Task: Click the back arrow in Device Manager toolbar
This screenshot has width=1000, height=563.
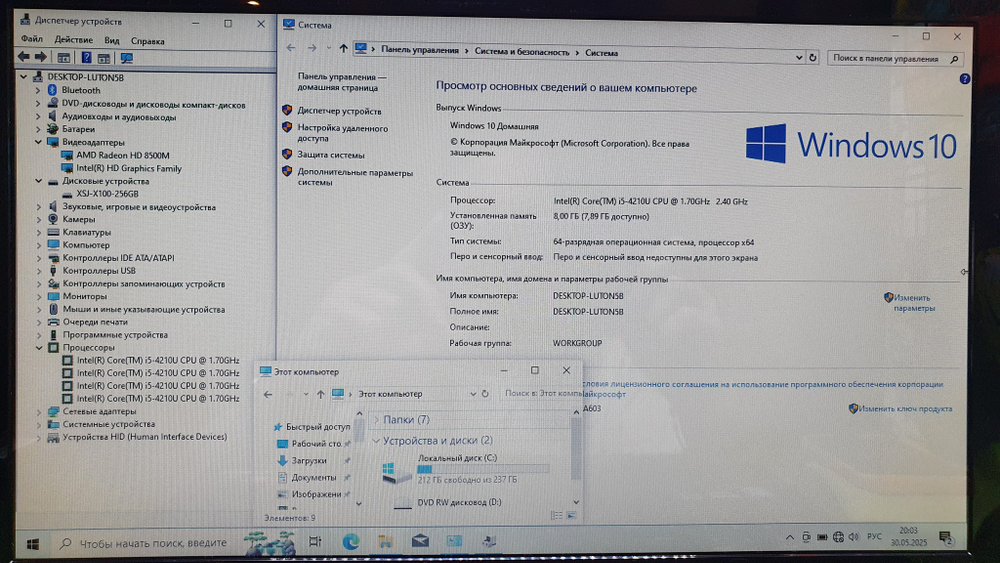Action: tap(24, 57)
